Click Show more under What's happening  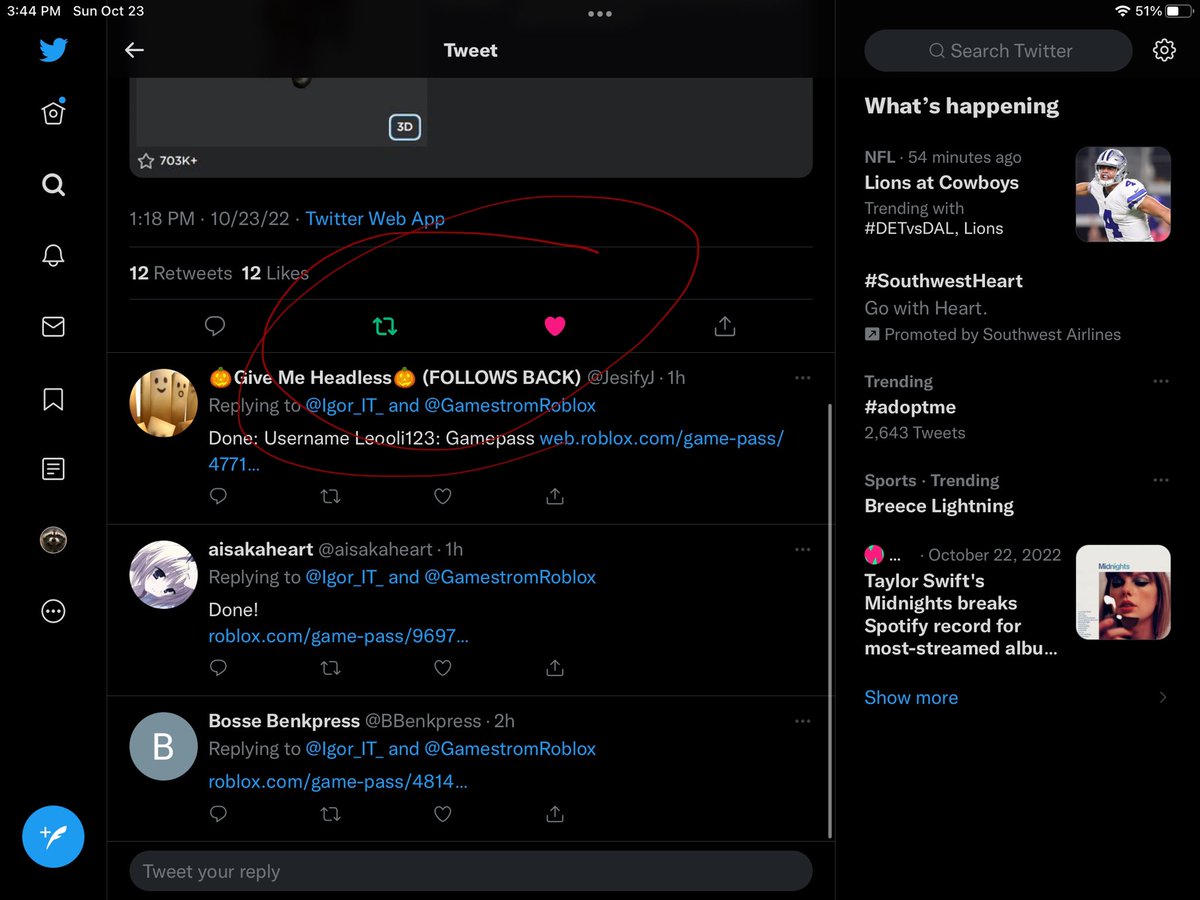(x=911, y=697)
